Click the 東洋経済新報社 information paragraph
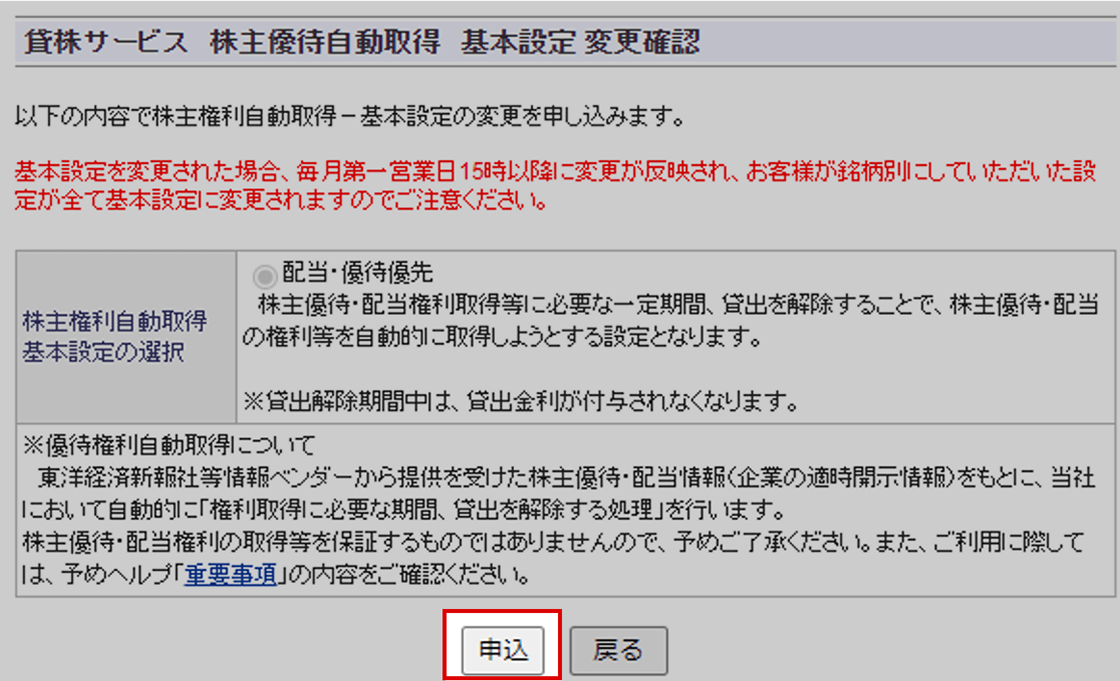The width and height of the screenshot is (1120, 681). 559,494
